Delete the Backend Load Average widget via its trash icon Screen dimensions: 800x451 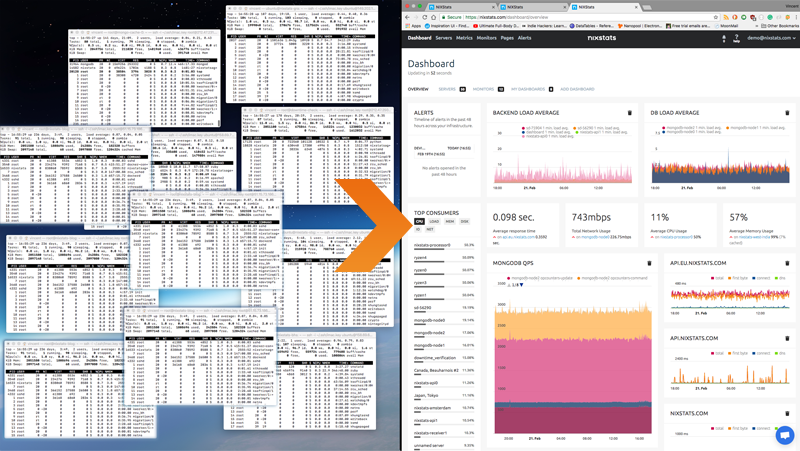coord(629,113)
